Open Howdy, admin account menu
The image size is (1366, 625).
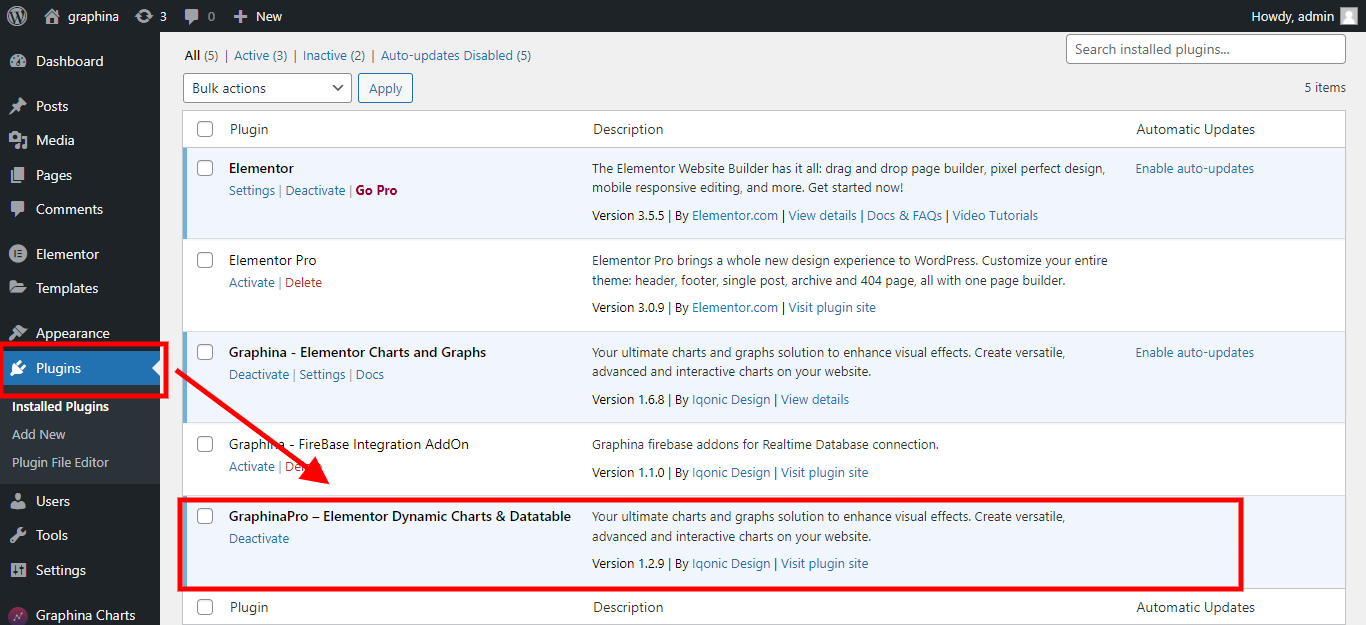tap(1304, 16)
